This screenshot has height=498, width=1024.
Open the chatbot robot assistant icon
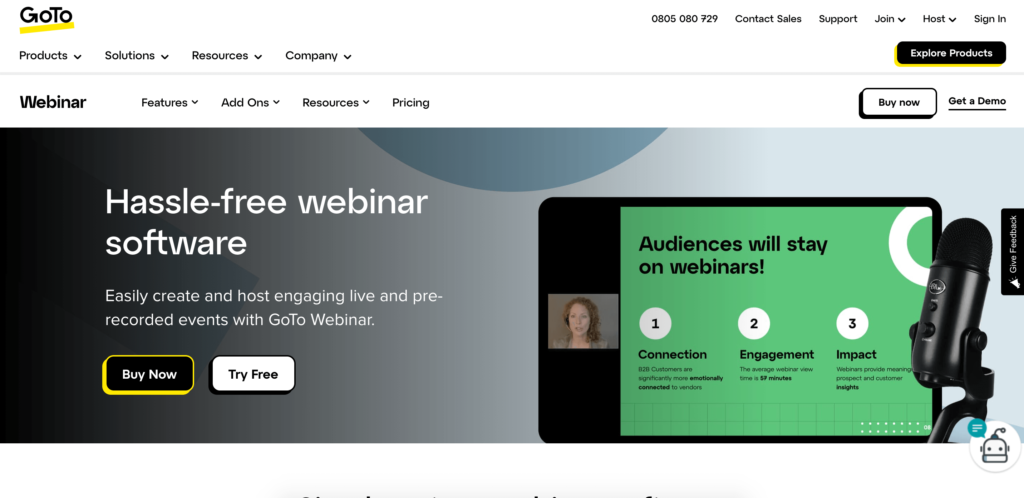coord(995,446)
